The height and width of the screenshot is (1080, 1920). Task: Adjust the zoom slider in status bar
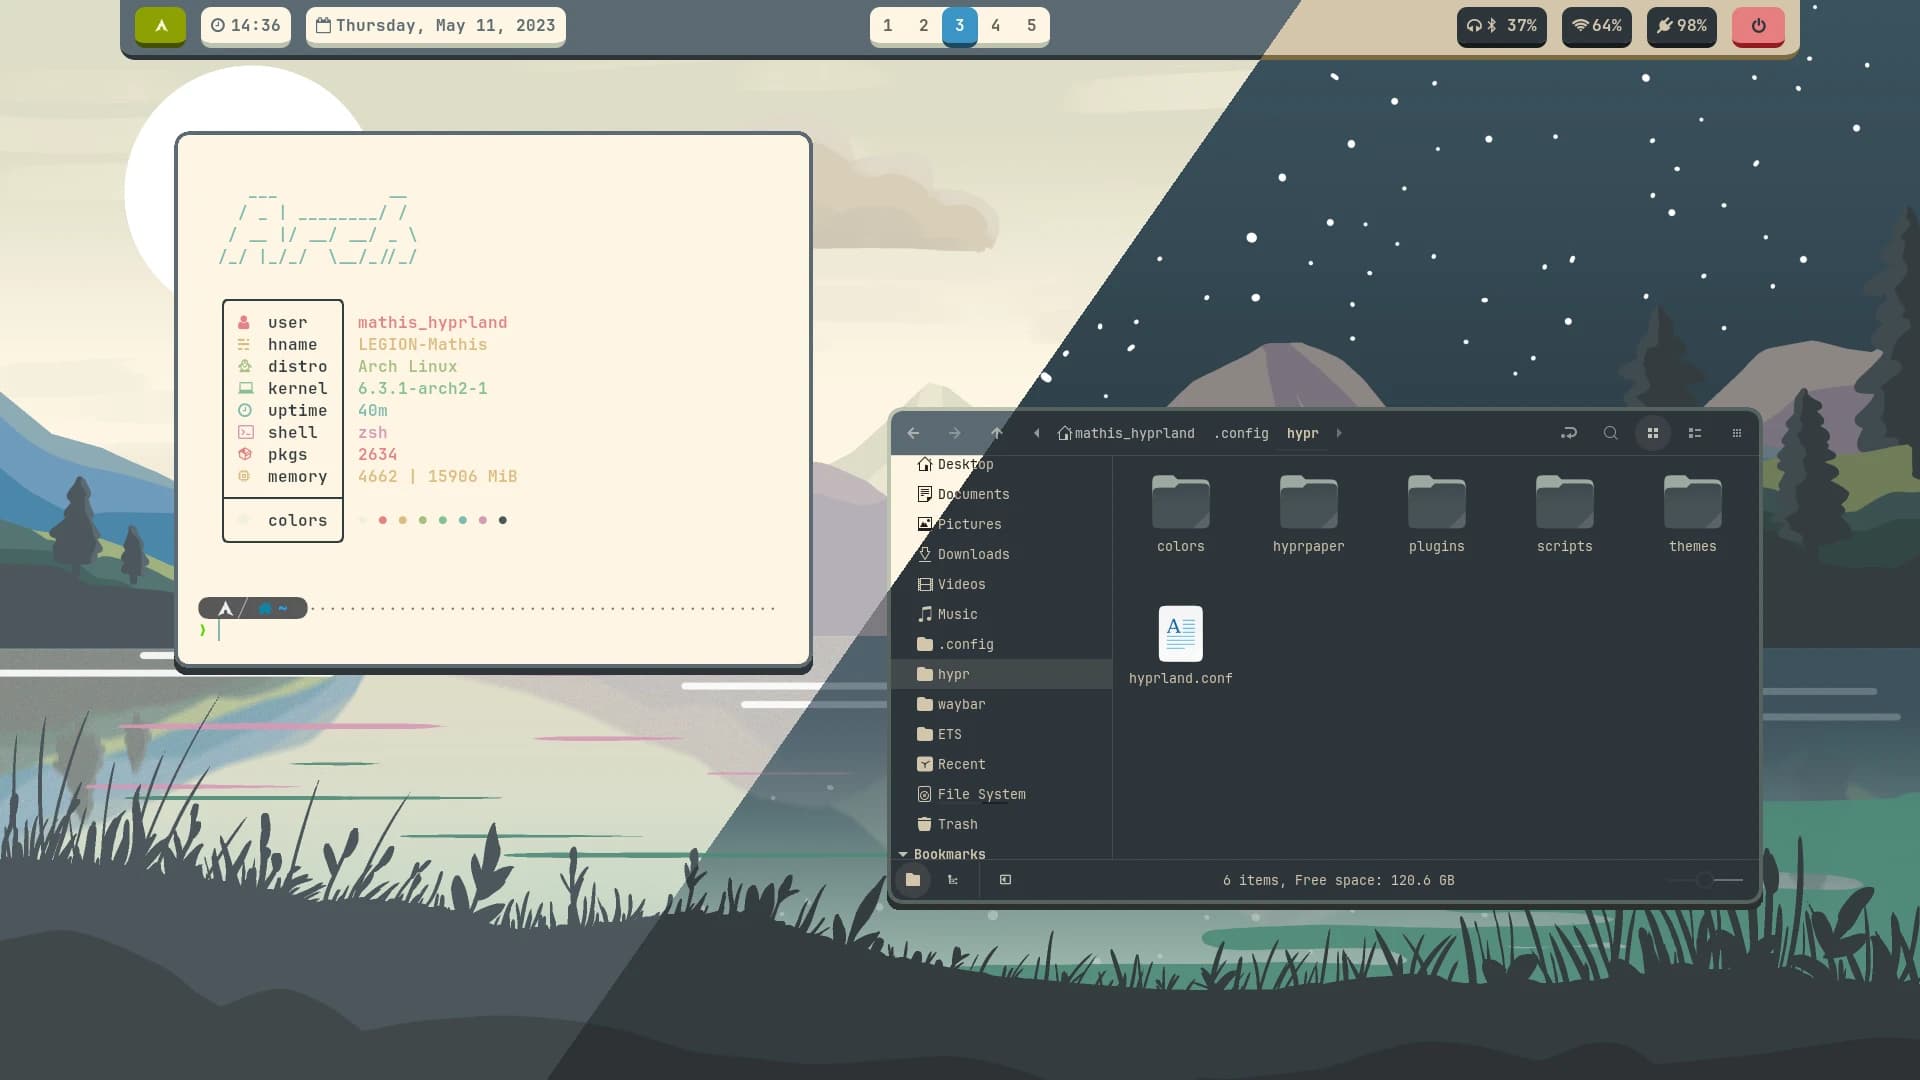point(1706,880)
